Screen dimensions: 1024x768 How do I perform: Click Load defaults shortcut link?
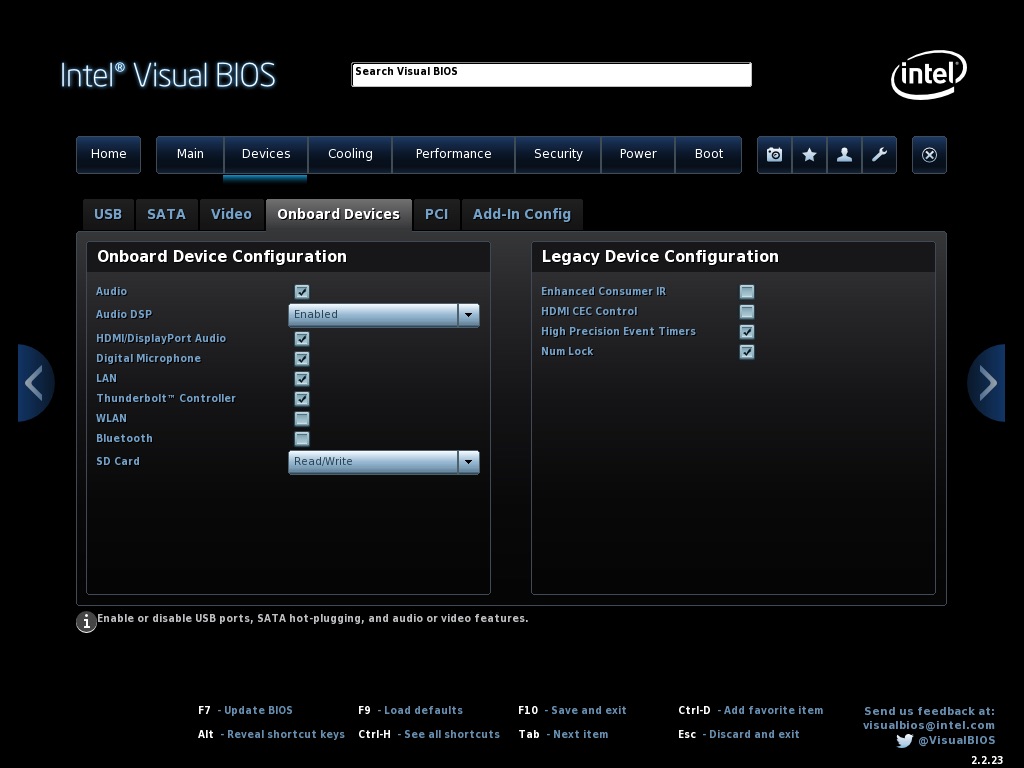423,711
